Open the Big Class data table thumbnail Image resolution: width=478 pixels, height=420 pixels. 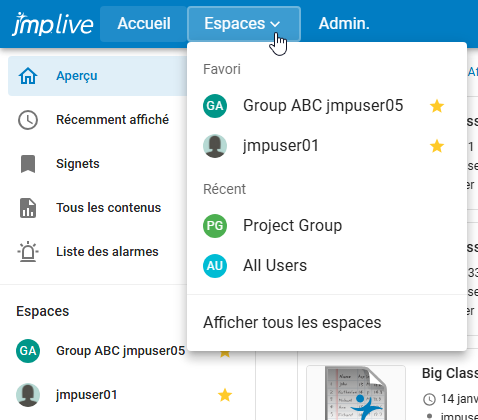pyautogui.click(x=356, y=393)
